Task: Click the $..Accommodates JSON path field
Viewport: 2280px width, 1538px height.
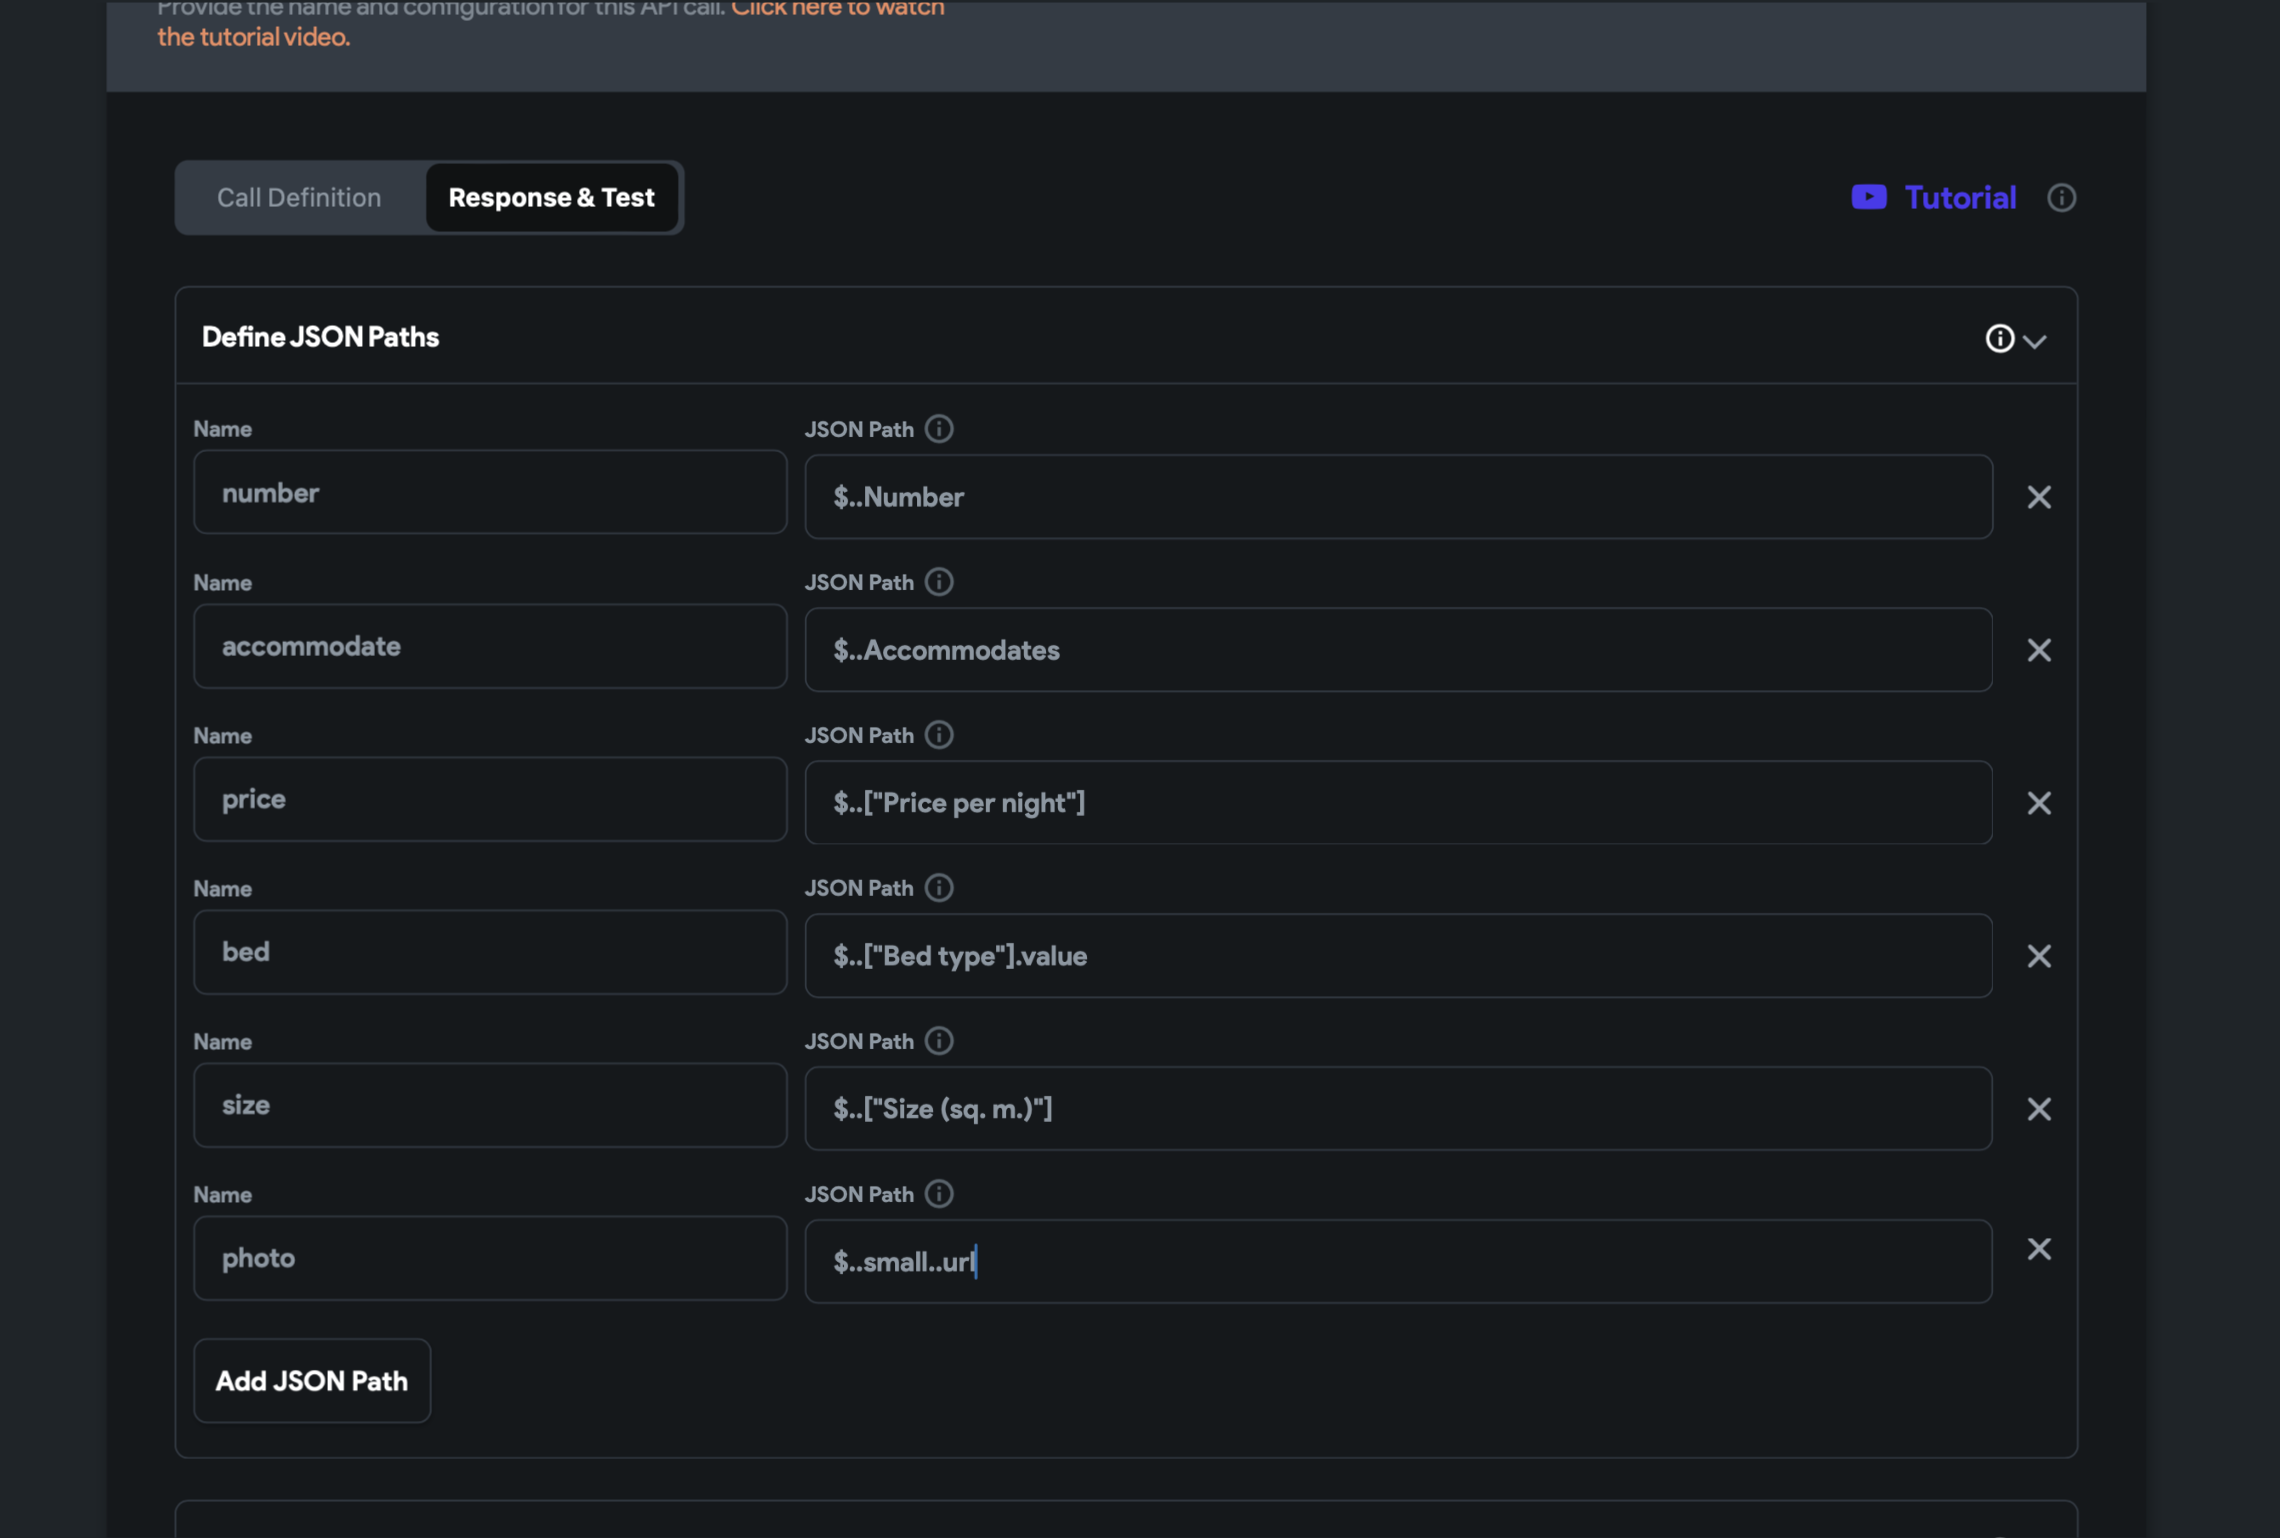Action: [1397, 650]
